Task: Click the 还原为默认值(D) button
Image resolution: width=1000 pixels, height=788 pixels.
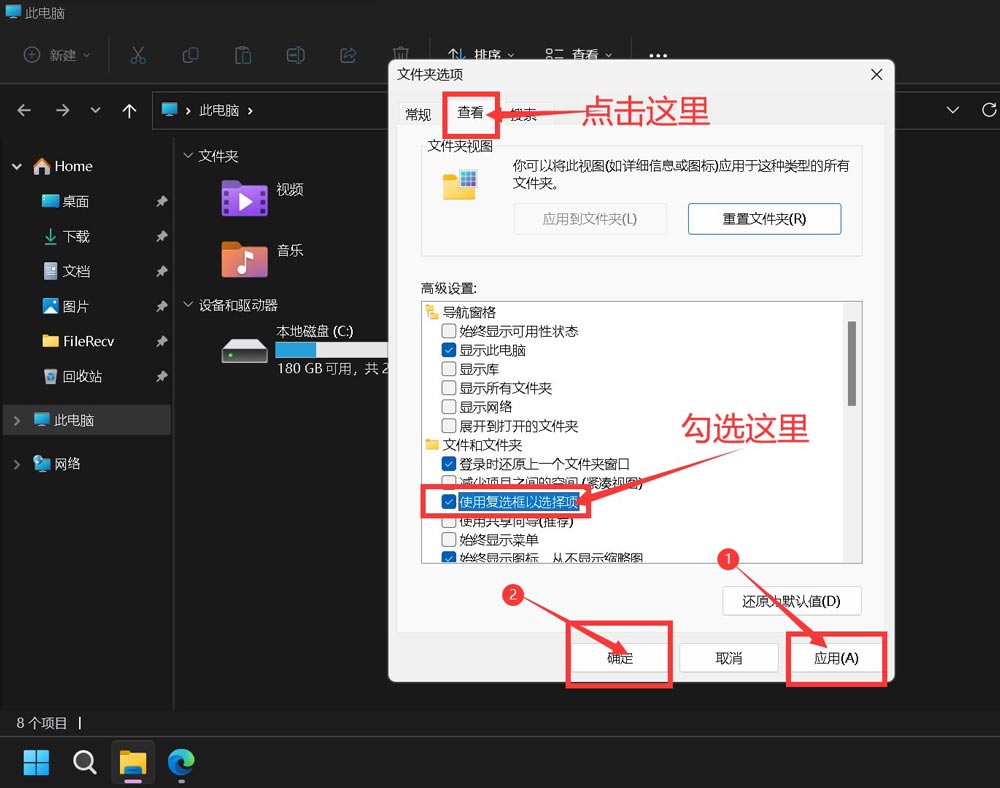Action: (x=791, y=601)
